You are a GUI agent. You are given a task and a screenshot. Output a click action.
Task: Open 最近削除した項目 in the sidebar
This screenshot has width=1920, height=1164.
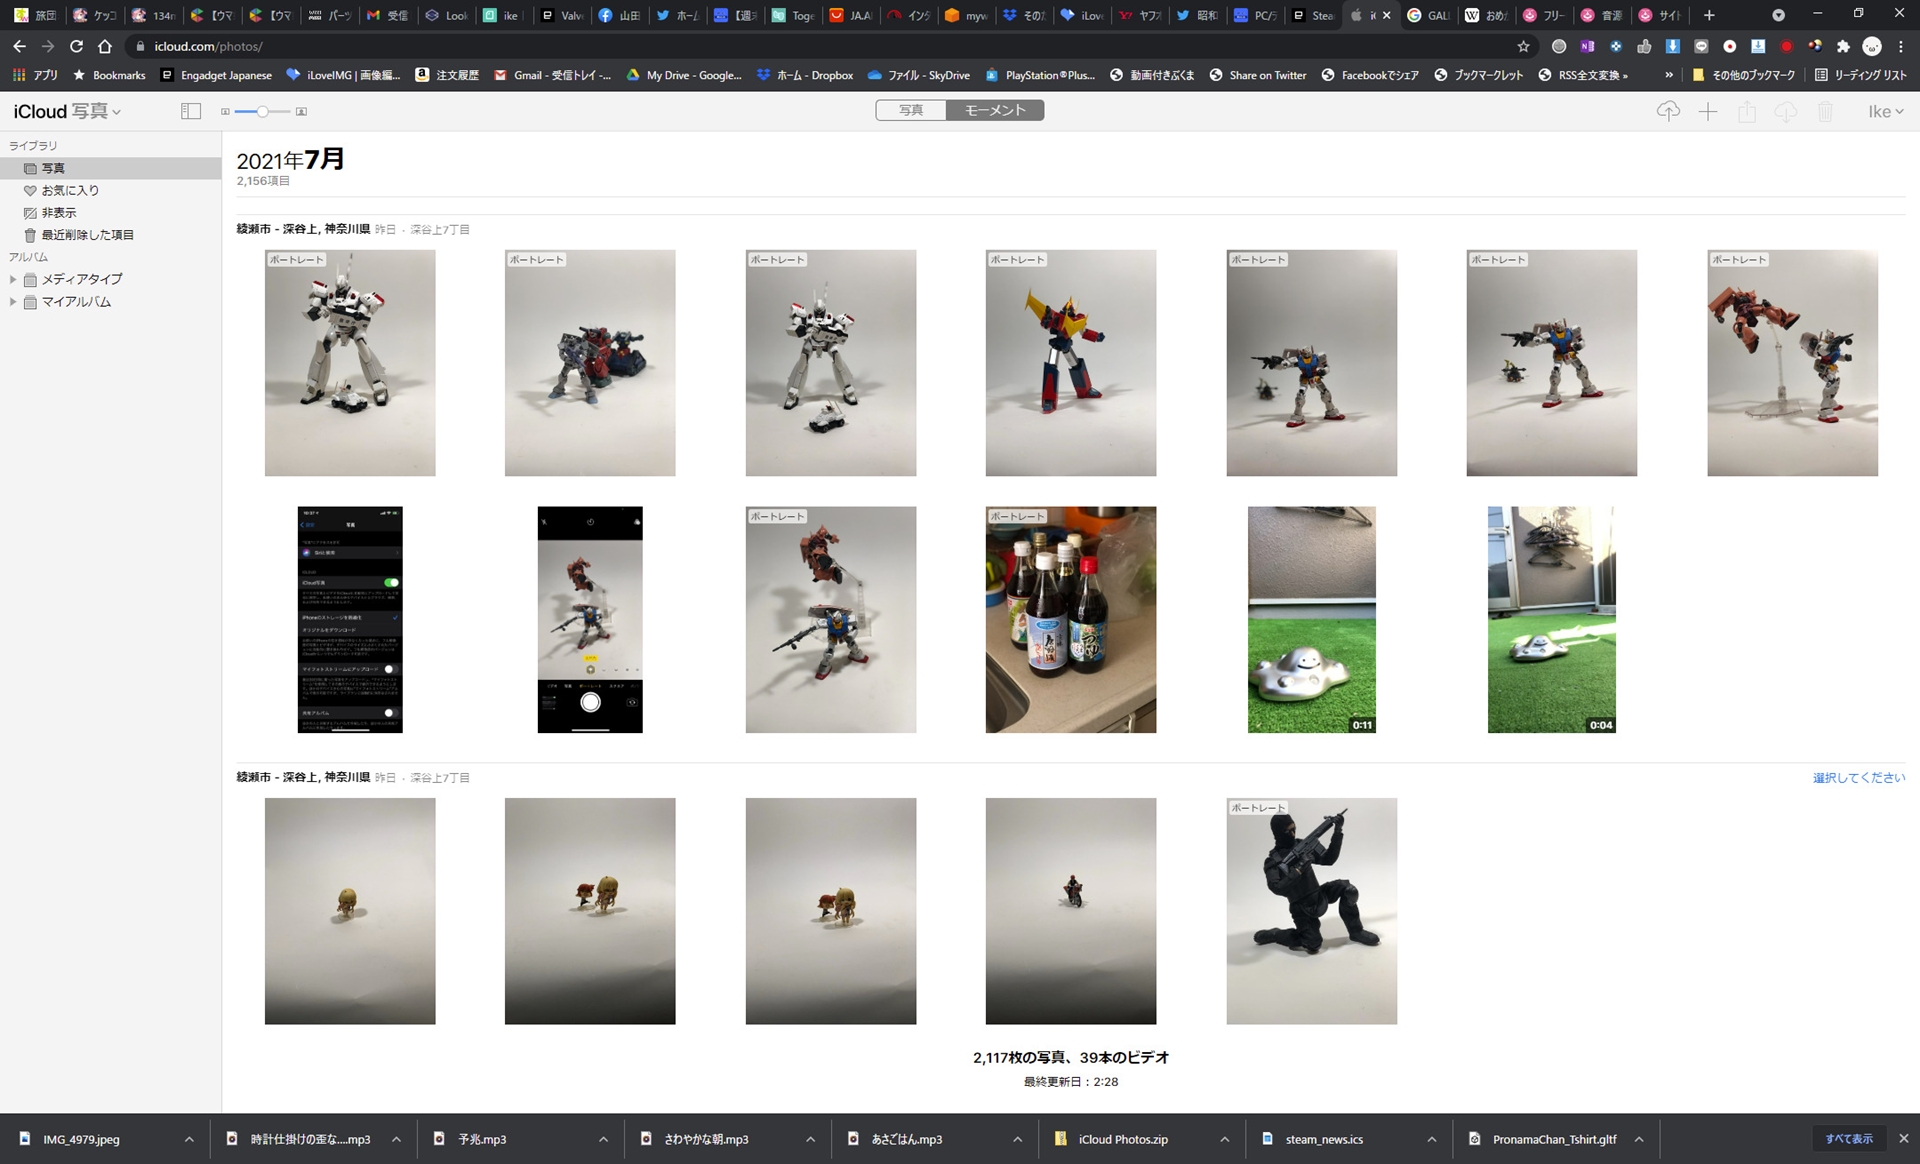pos(89,234)
